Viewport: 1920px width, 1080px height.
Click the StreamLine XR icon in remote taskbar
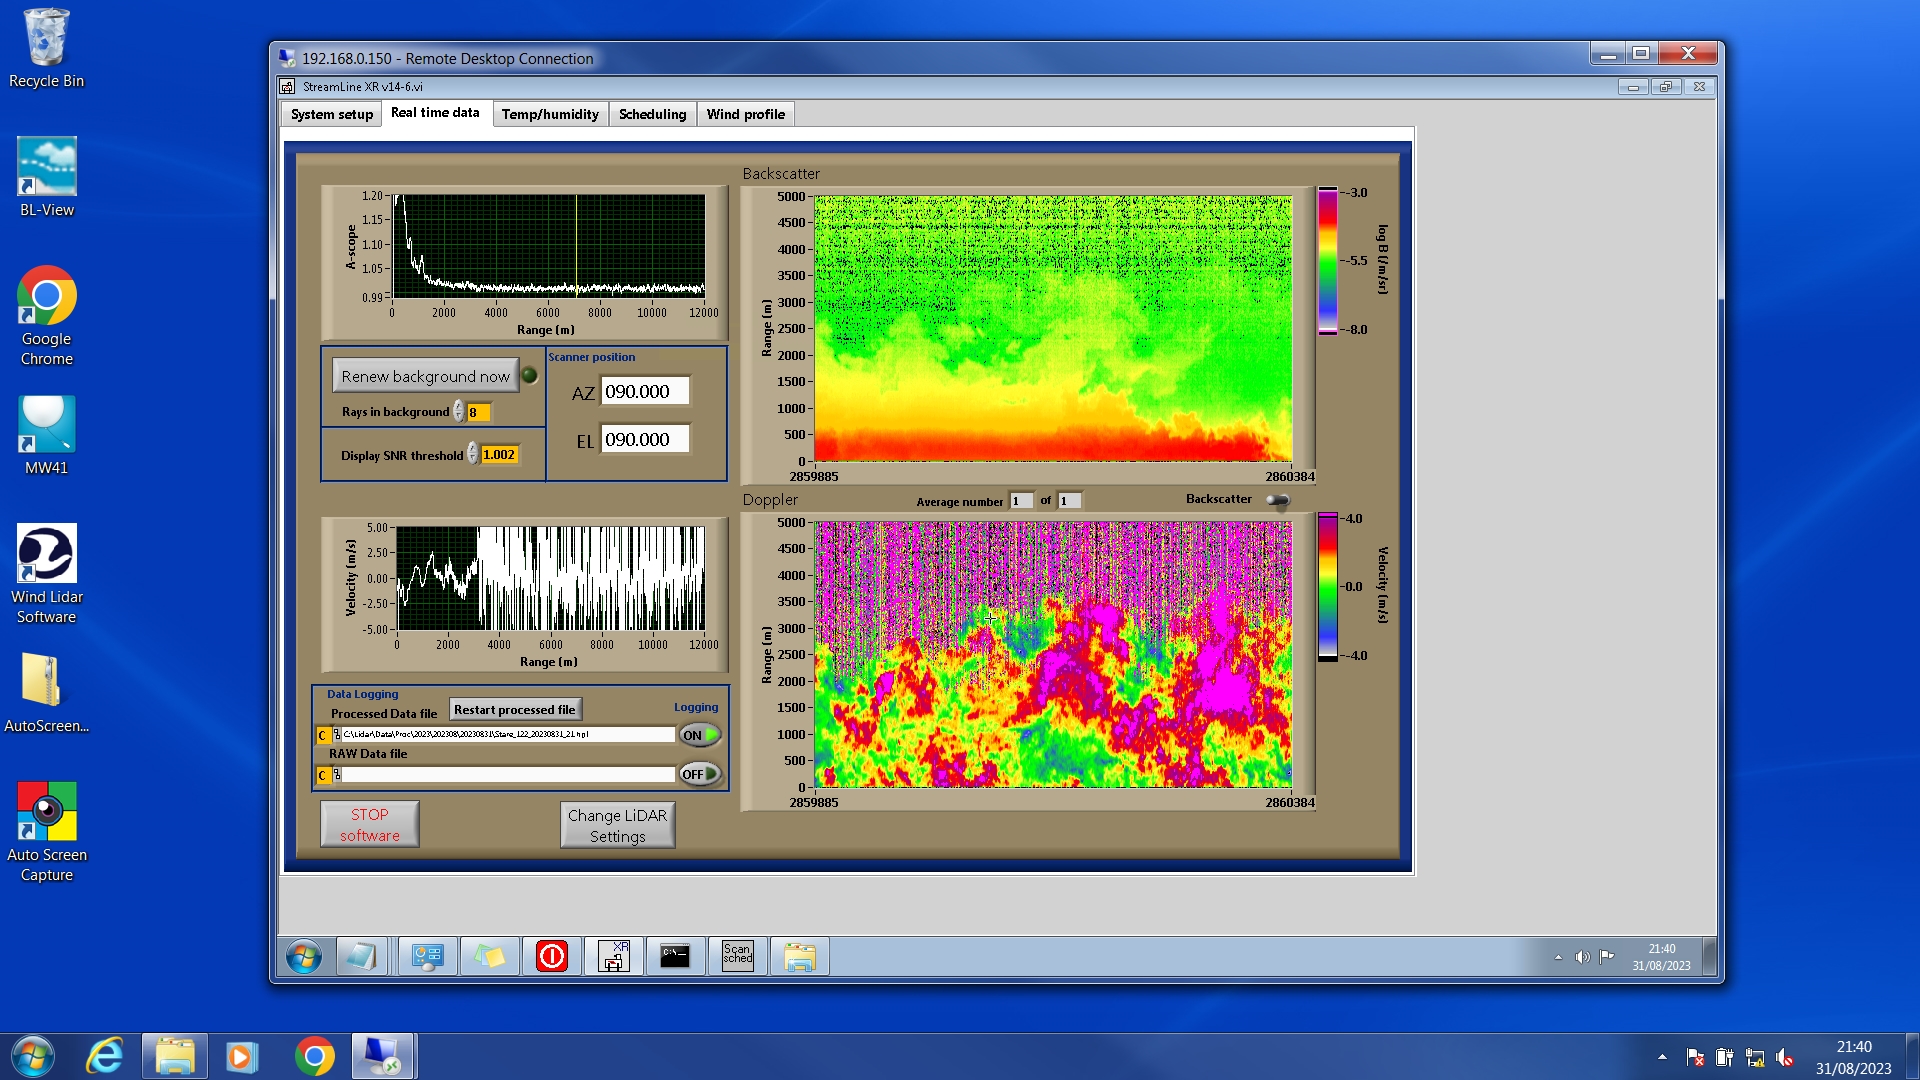(x=613, y=957)
